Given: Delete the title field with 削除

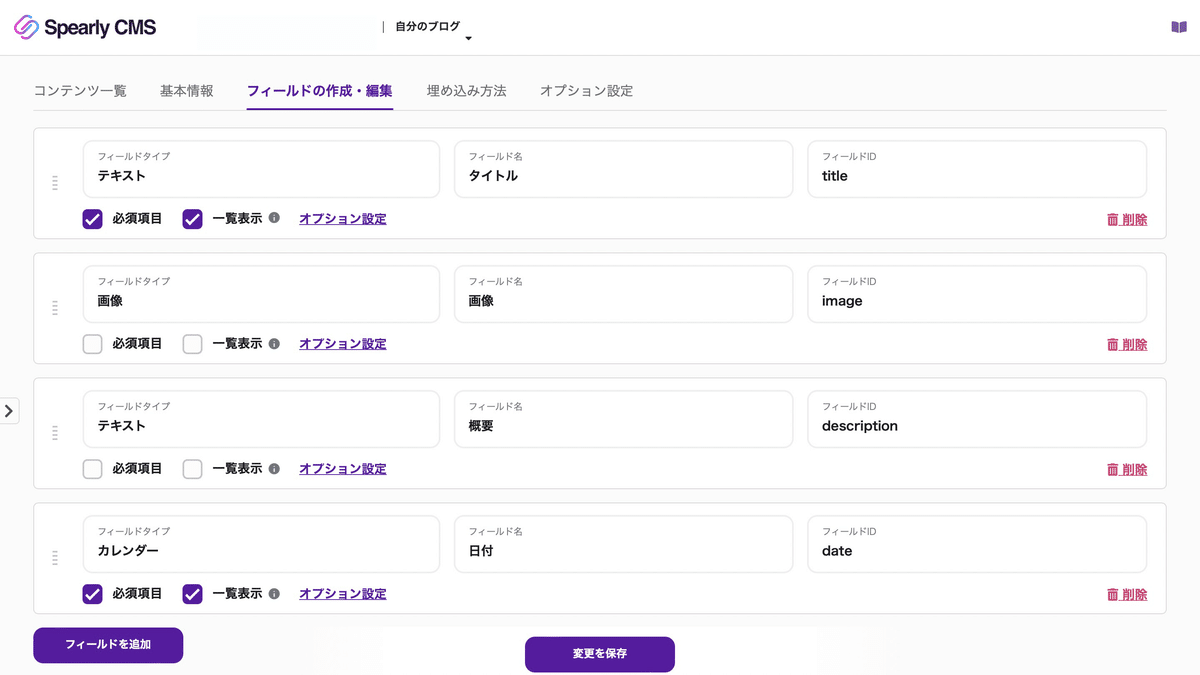Looking at the screenshot, I should pyautogui.click(x=1127, y=220).
